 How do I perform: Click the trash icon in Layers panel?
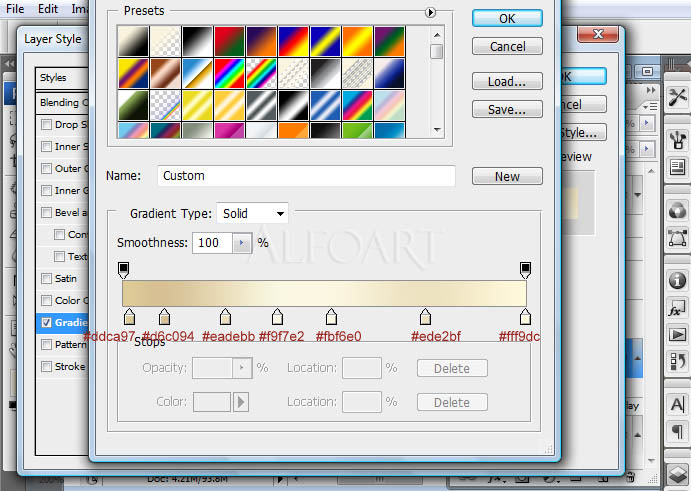pyautogui.click(x=631, y=477)
